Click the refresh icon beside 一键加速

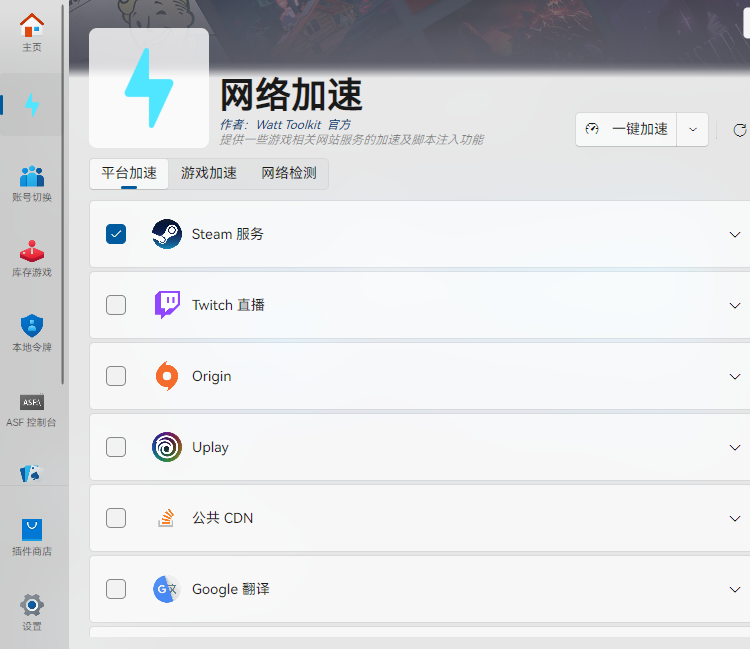coord(739,130)
